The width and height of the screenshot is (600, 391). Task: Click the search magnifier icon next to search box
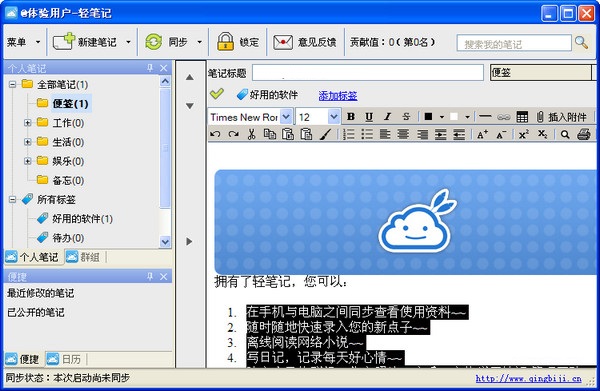581,42
